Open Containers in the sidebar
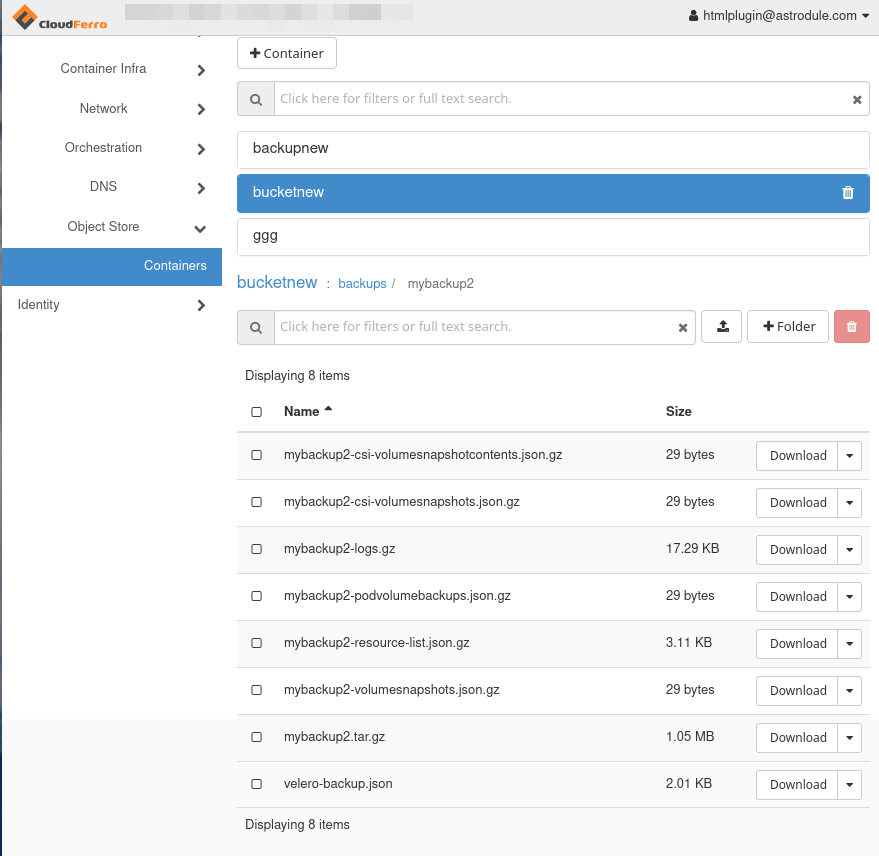Image resolution: width=879 pixels, height=856 pixels. coord(175,266)
